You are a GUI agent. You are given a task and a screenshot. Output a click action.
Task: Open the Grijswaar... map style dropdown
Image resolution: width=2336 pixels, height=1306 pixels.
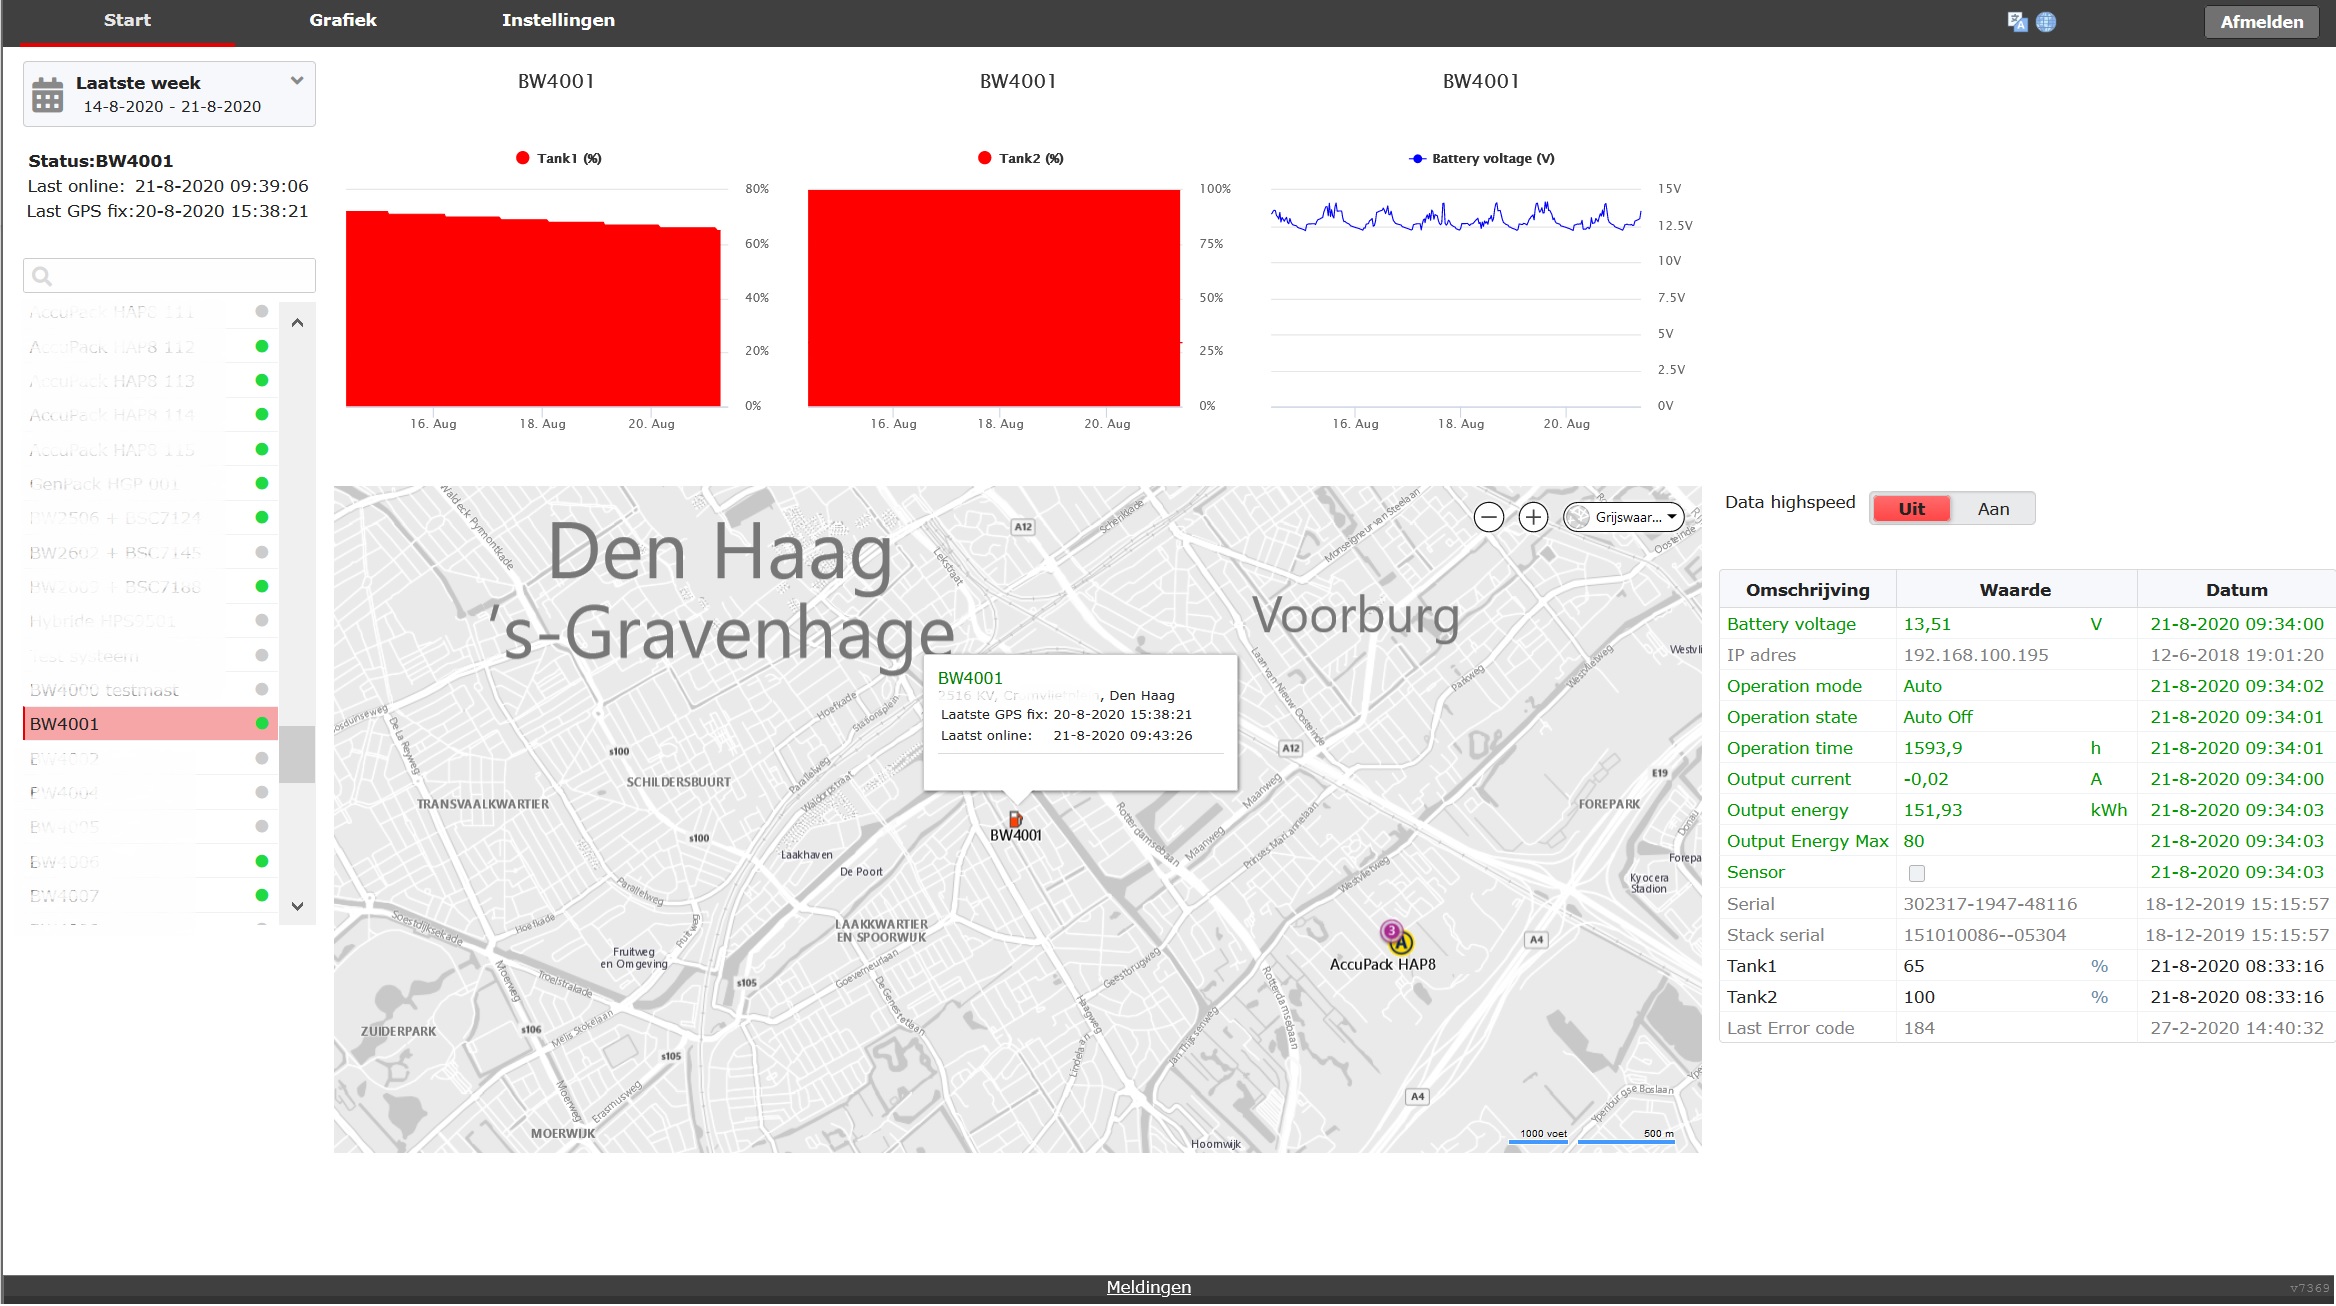[x=1624, y=517]
